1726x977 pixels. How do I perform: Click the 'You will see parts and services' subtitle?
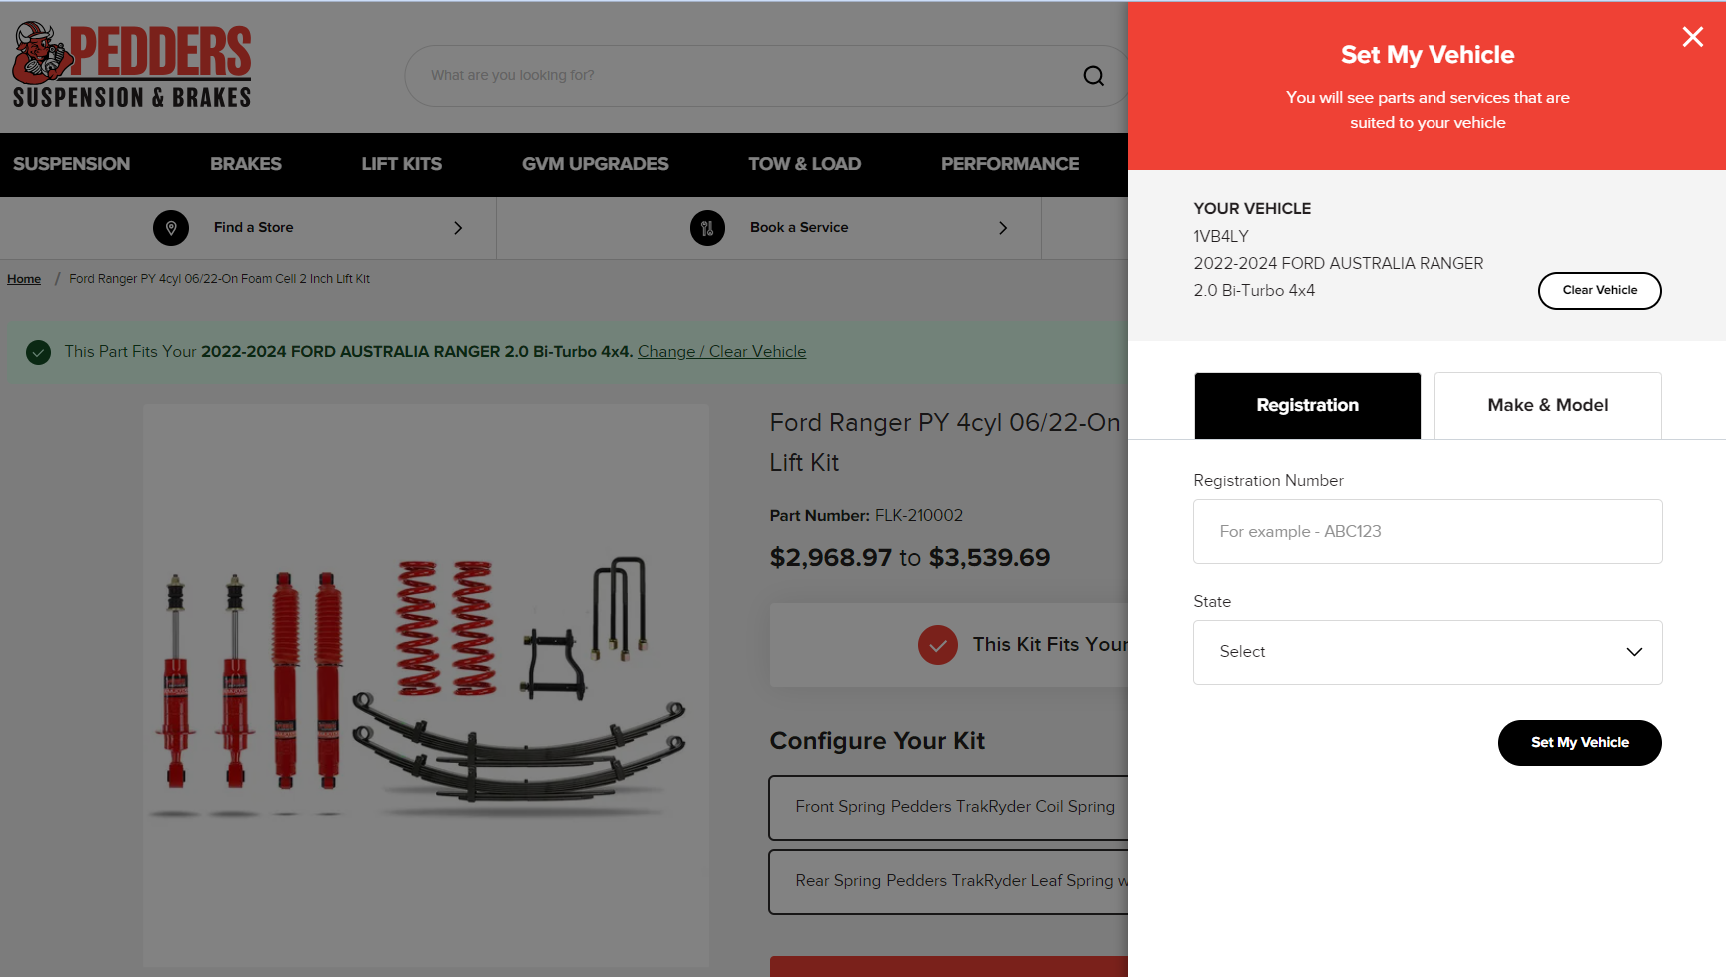click(1427, 110)
